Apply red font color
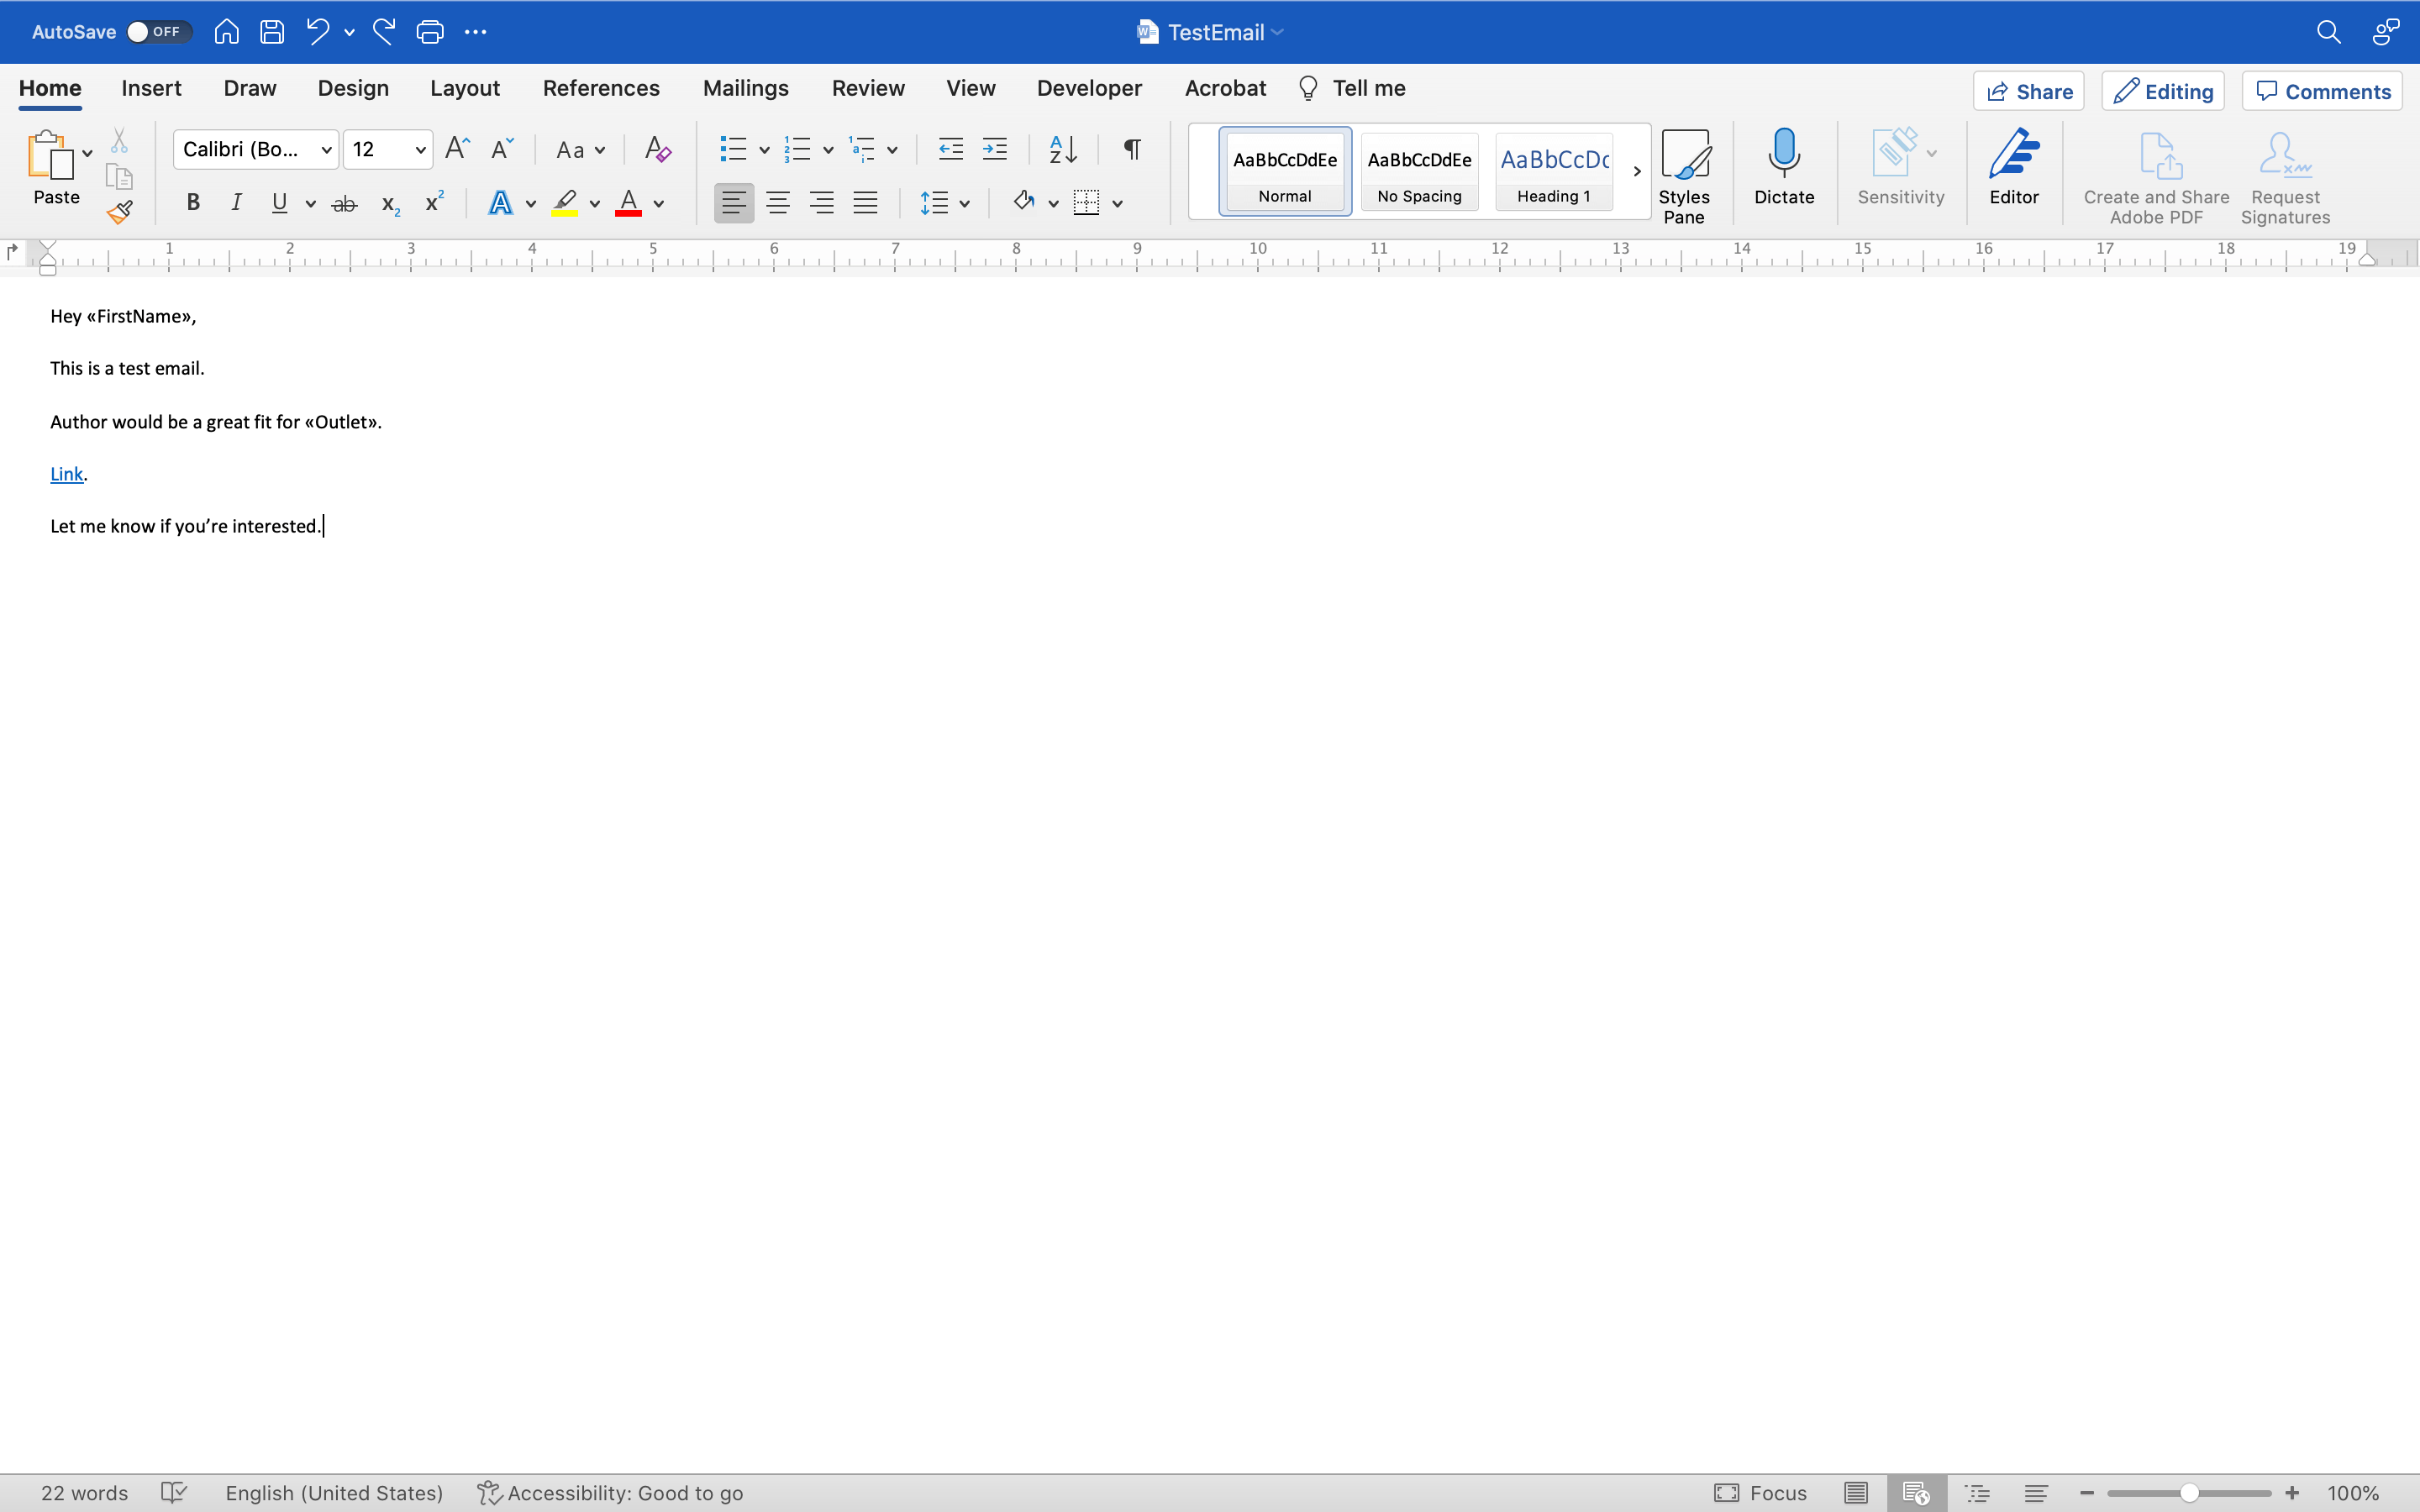Image resolution: width=2420 pixels, height=1512 pixels. pos(628,203)
